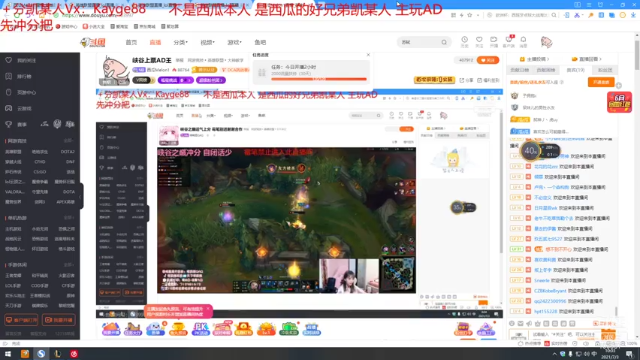Open 云游戏 gamepad icon in sidebar
The width and height of the screenshot is (640, 360).
coord(9,108)
